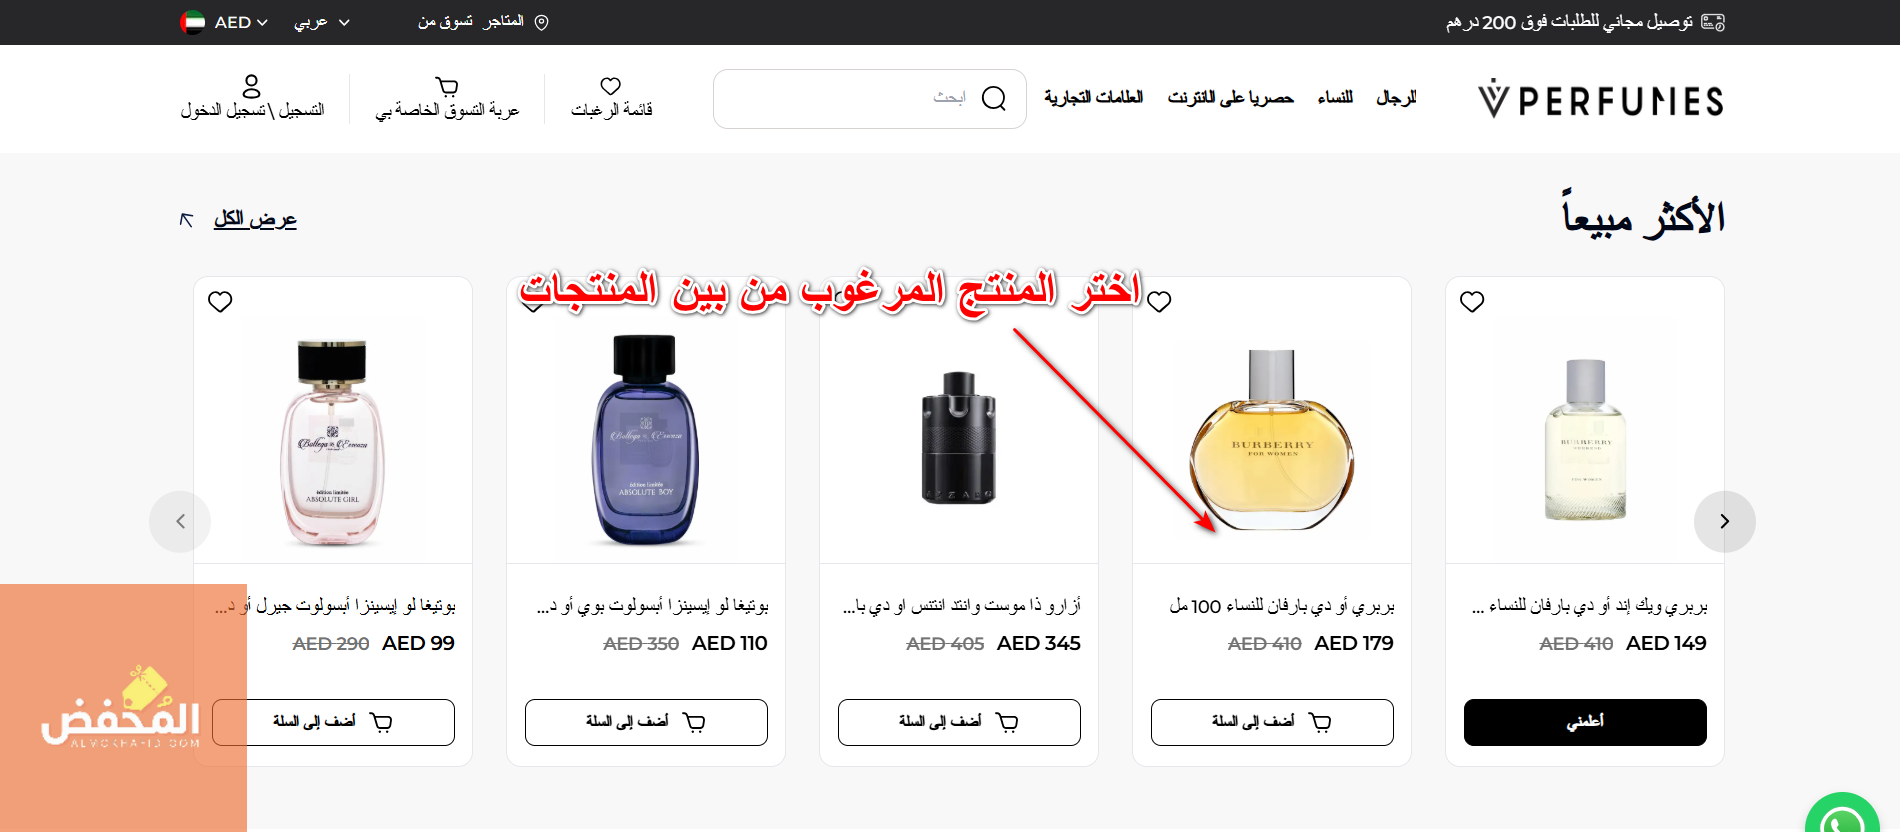The image size is (1900, 832).
Task: Open the الرجال menu item
Action: coord(1396,97)
